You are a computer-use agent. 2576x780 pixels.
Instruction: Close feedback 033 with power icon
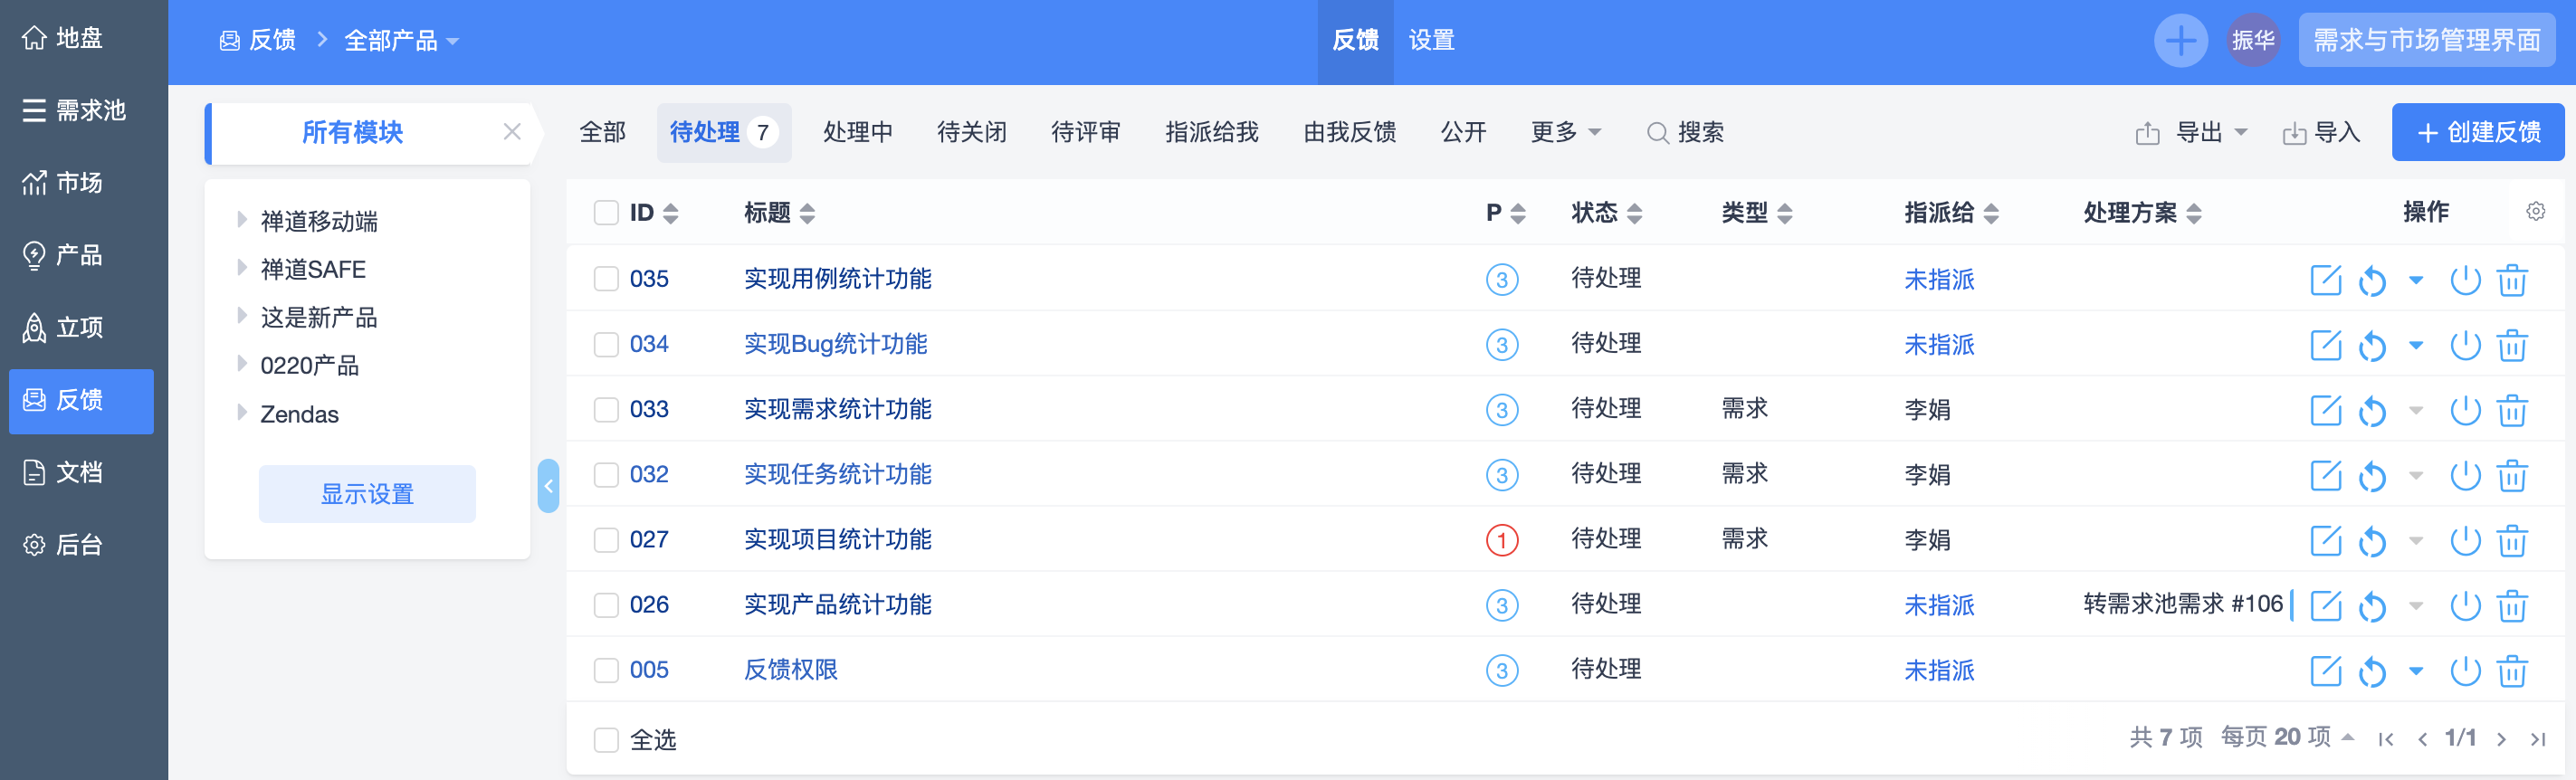[2465, 410]
